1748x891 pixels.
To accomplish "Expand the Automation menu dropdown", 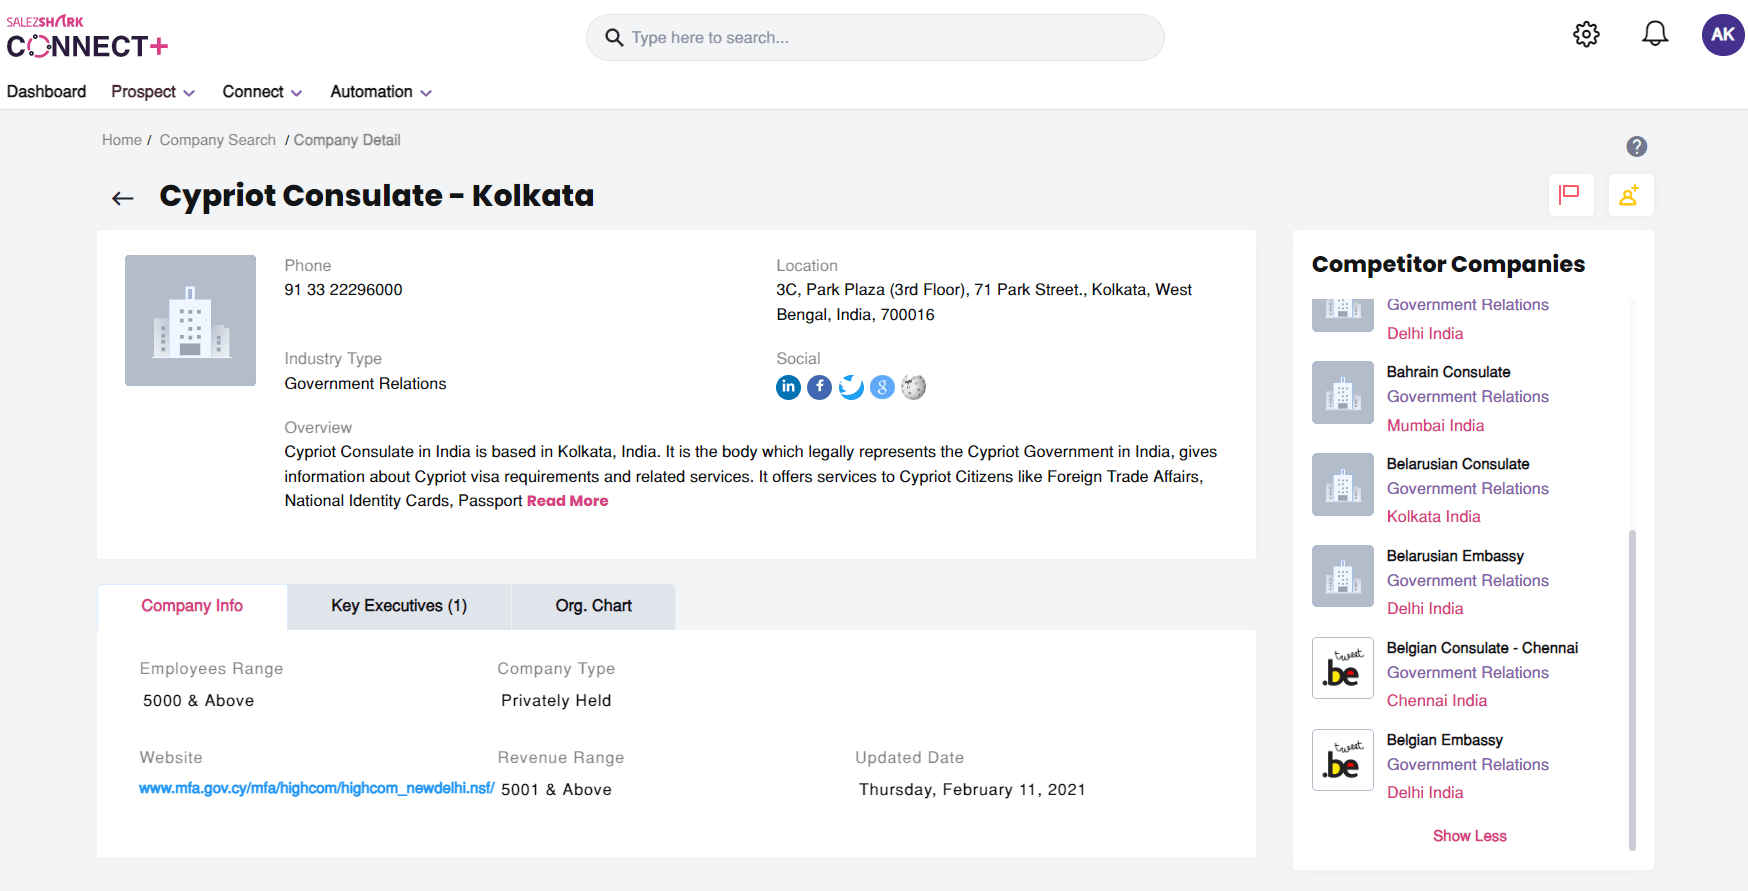I will point(381,92).
